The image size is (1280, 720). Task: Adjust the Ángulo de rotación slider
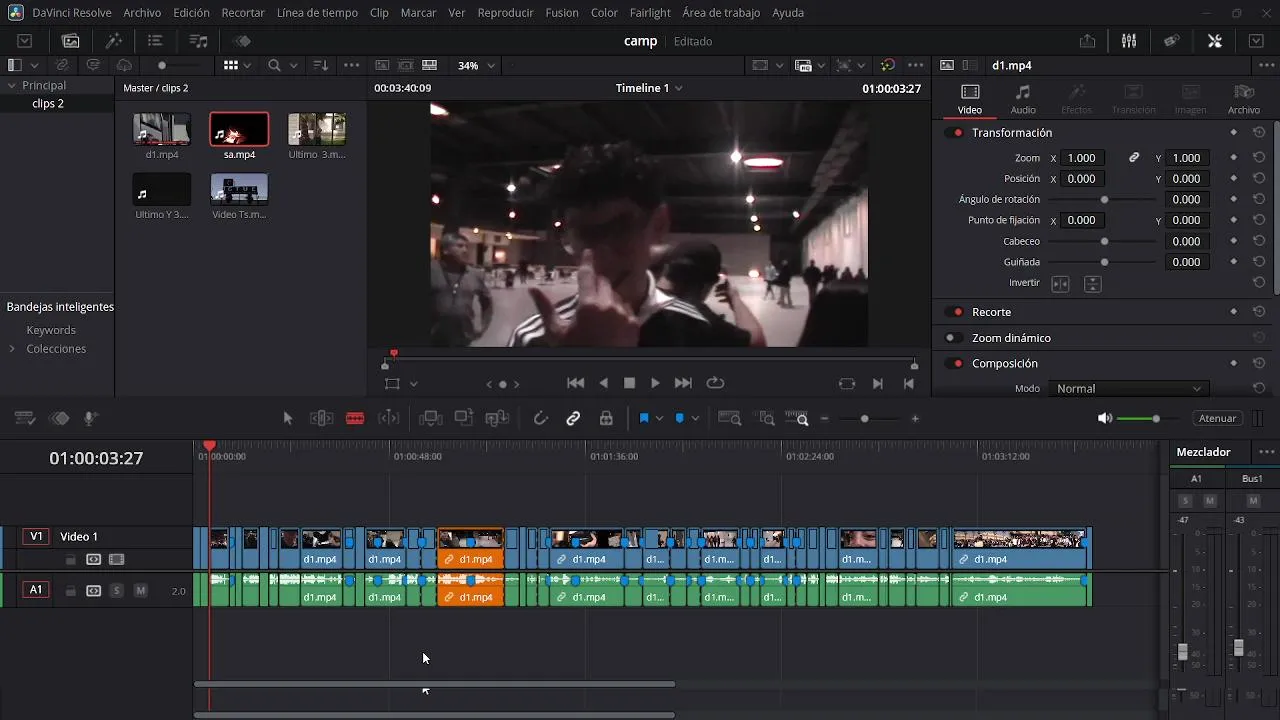click(x=1104, y=200)
